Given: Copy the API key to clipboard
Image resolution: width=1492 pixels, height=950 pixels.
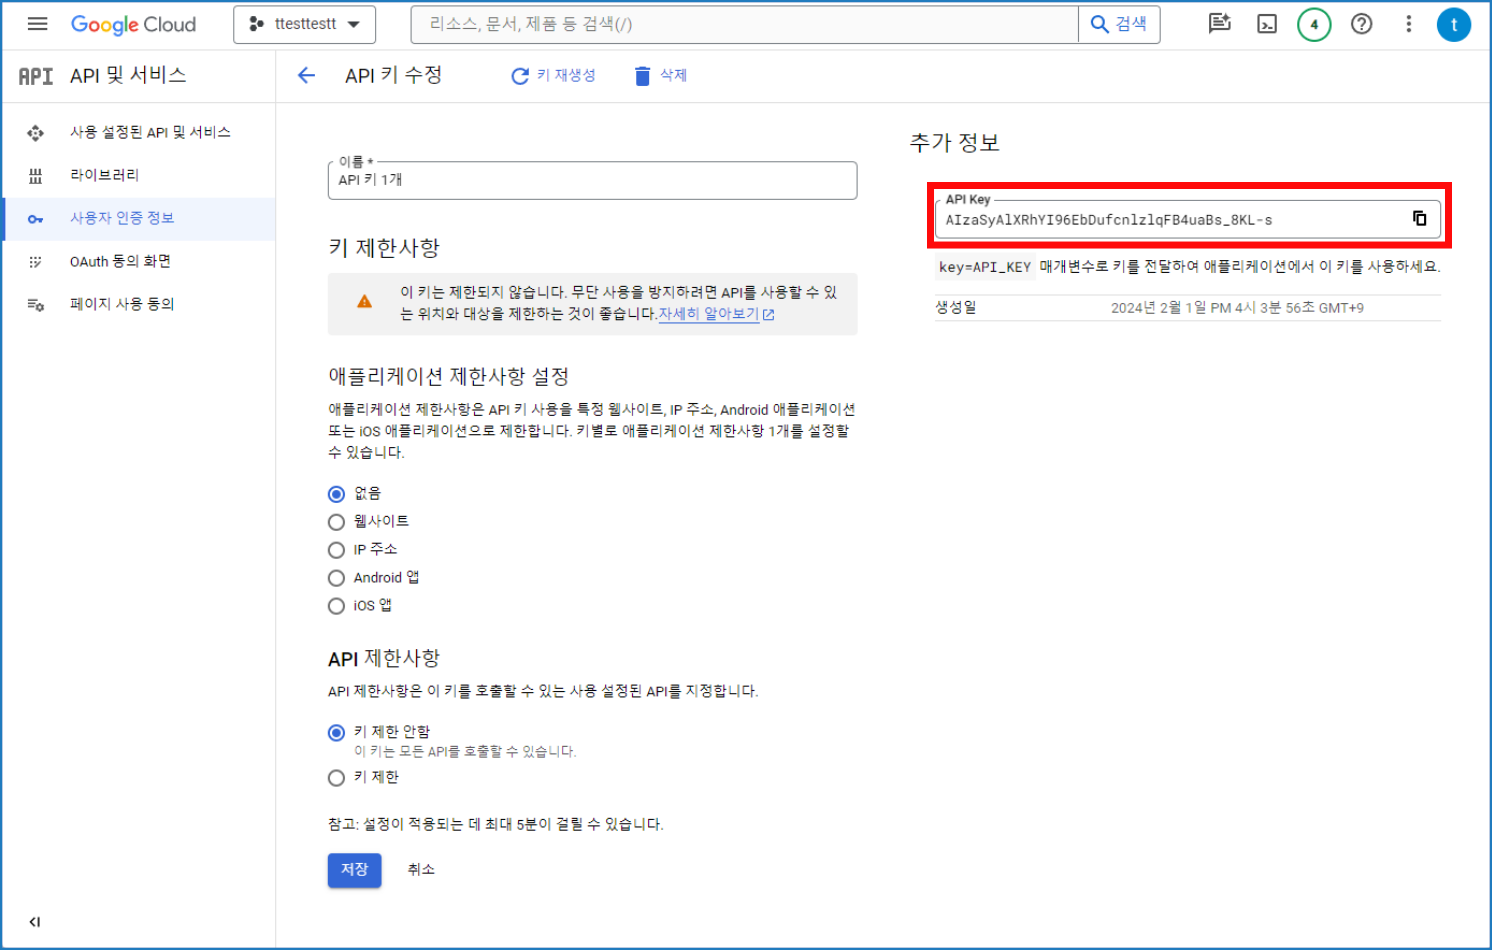Looking at the screenshot, I should [1419, 219].
